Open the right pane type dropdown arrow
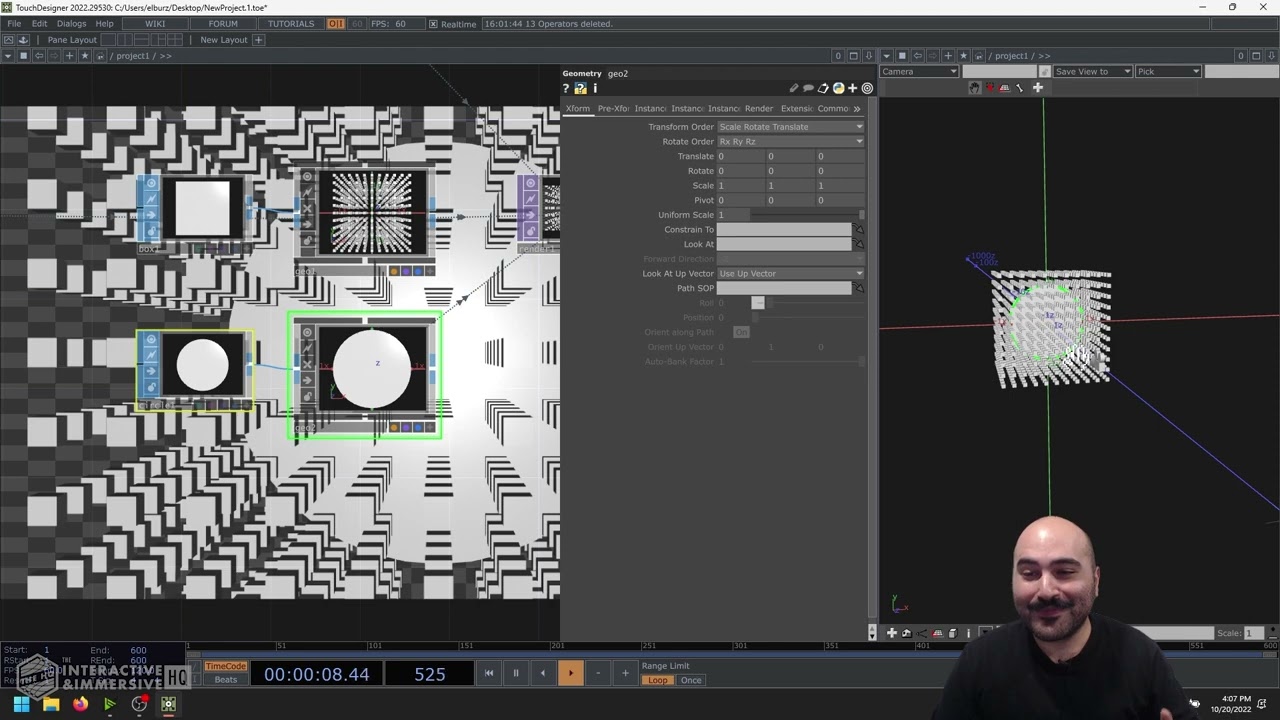This screenshot has height=720, width=1280. point(886,56)
